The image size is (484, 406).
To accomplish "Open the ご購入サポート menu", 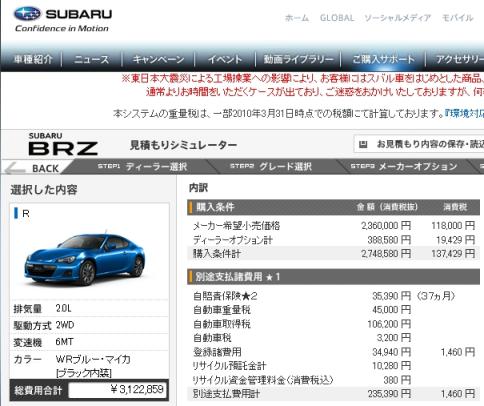I will point(383,59).
